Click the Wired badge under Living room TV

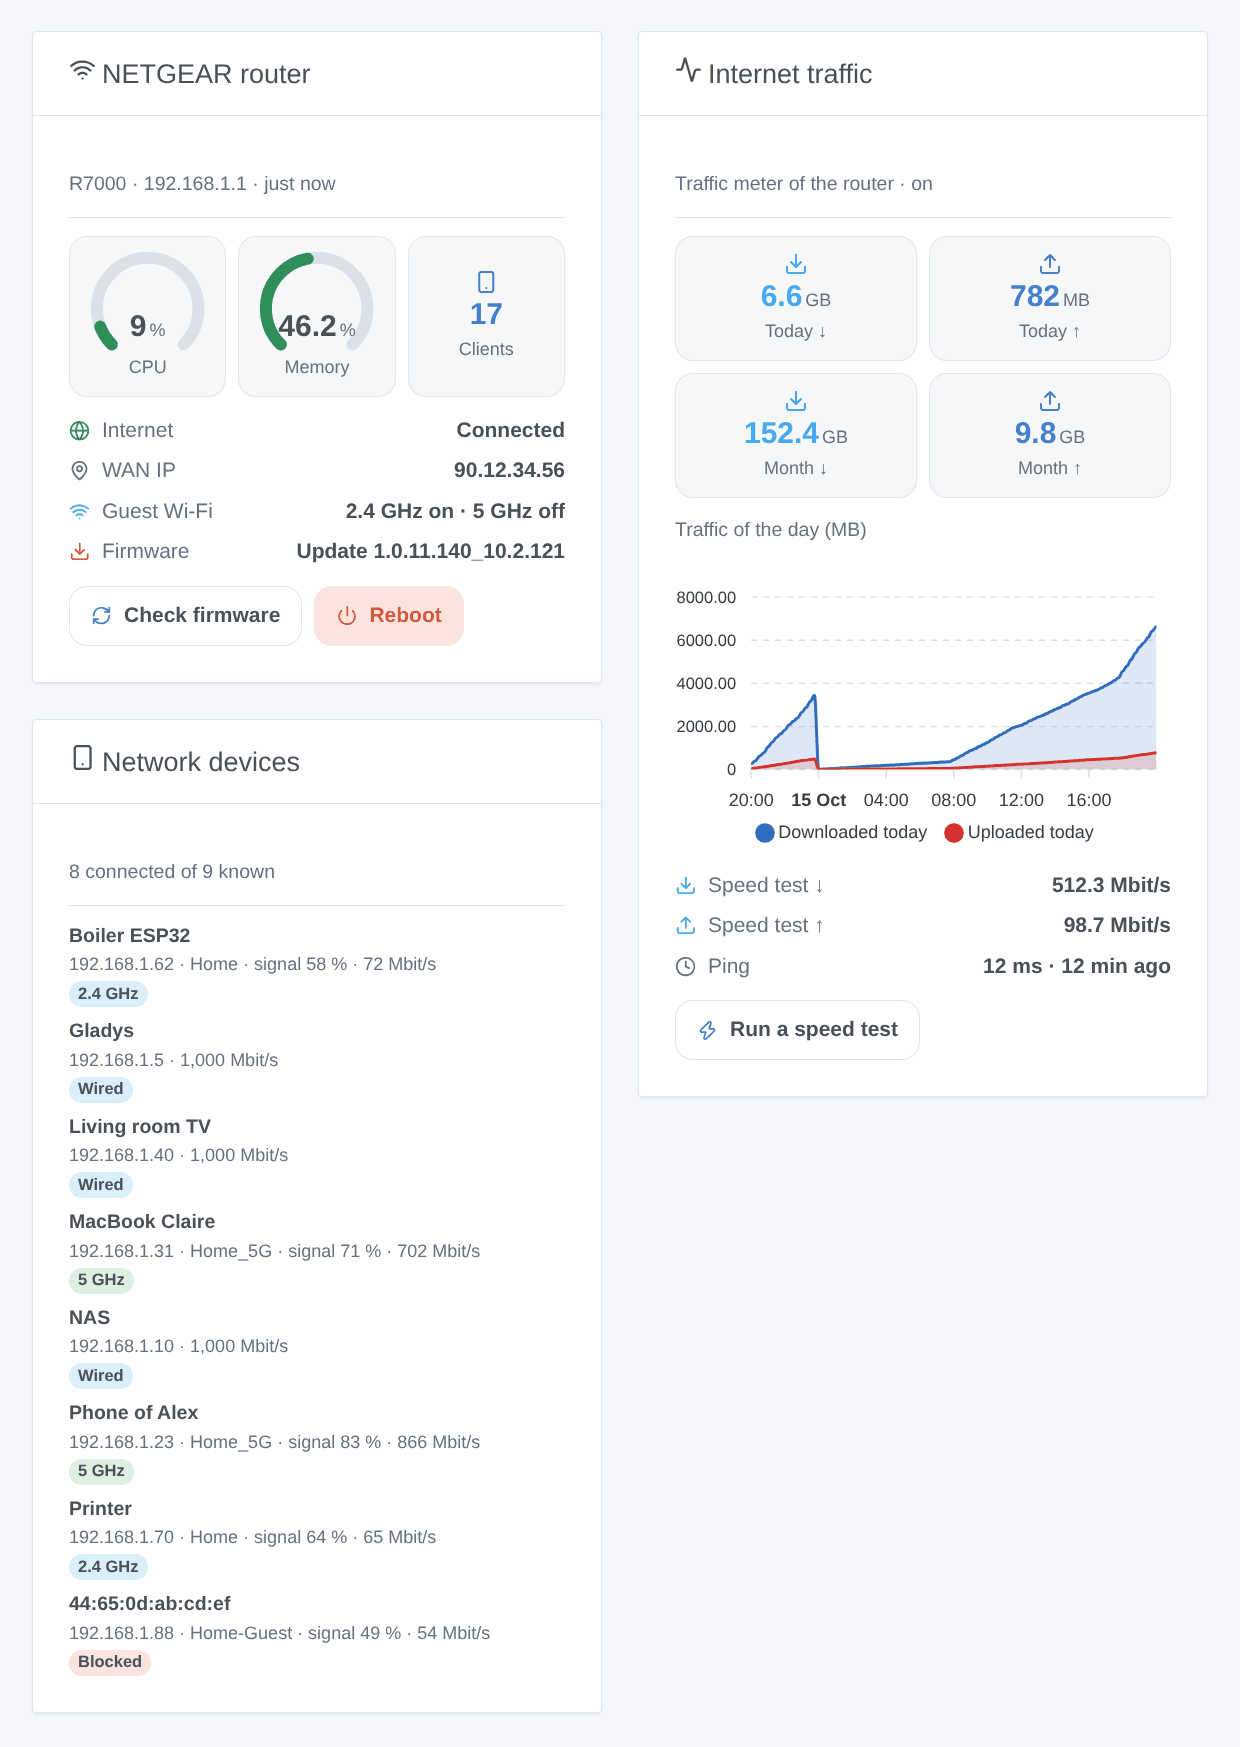pos(101,1185)
